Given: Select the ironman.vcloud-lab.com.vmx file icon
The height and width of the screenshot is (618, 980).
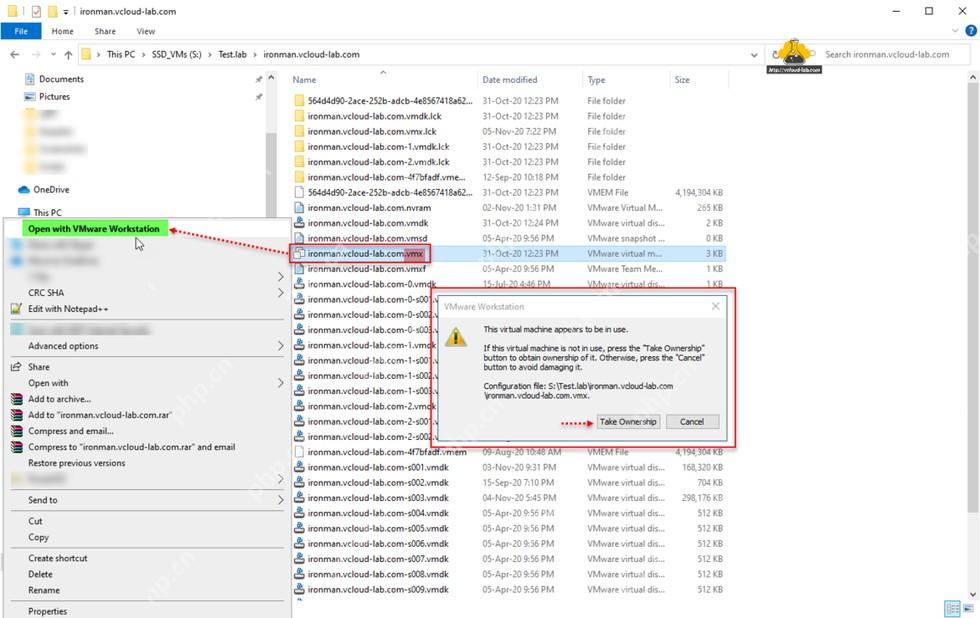Looking at the screenshot, I should click(x=299, y=253).
